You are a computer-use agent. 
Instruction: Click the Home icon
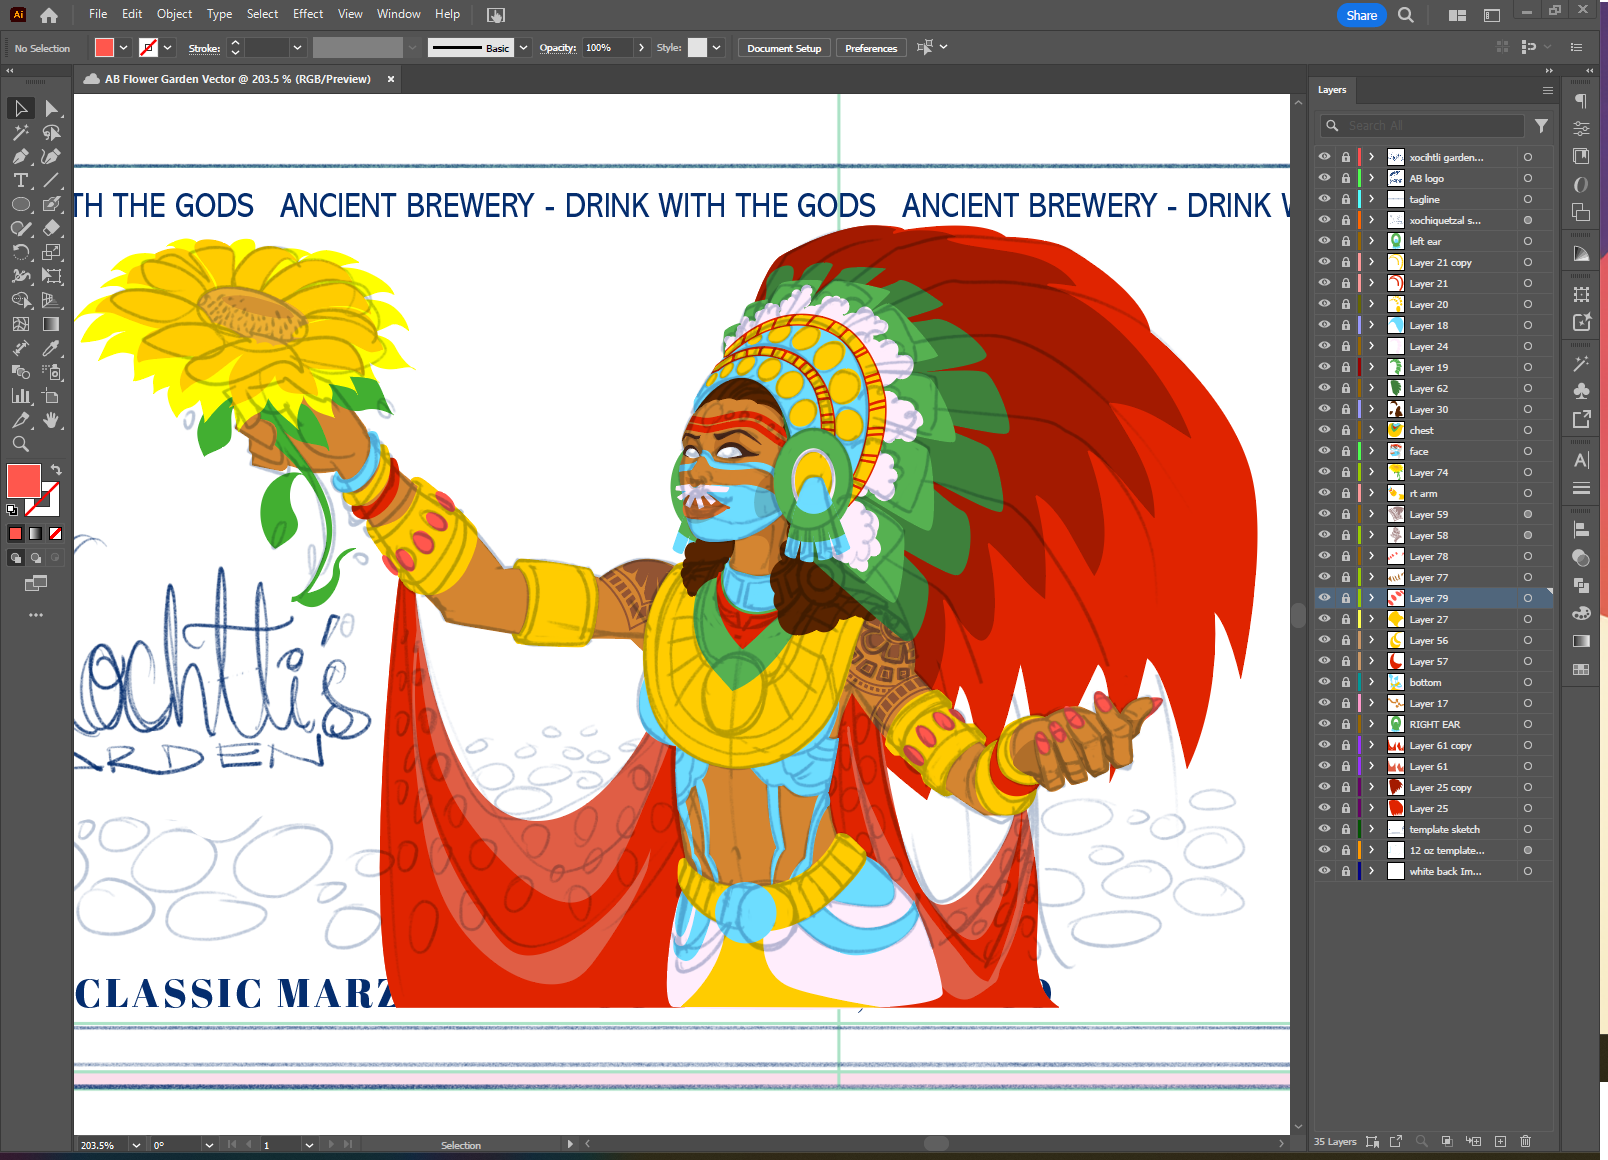click(x=49, y=15)
